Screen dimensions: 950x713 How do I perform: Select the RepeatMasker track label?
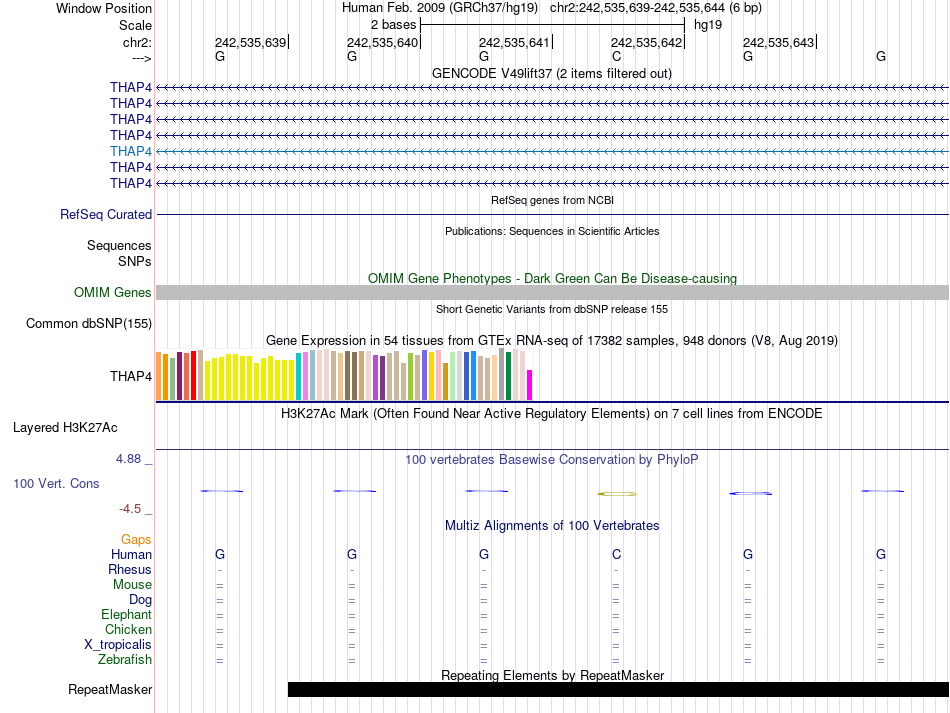[110, 689]
